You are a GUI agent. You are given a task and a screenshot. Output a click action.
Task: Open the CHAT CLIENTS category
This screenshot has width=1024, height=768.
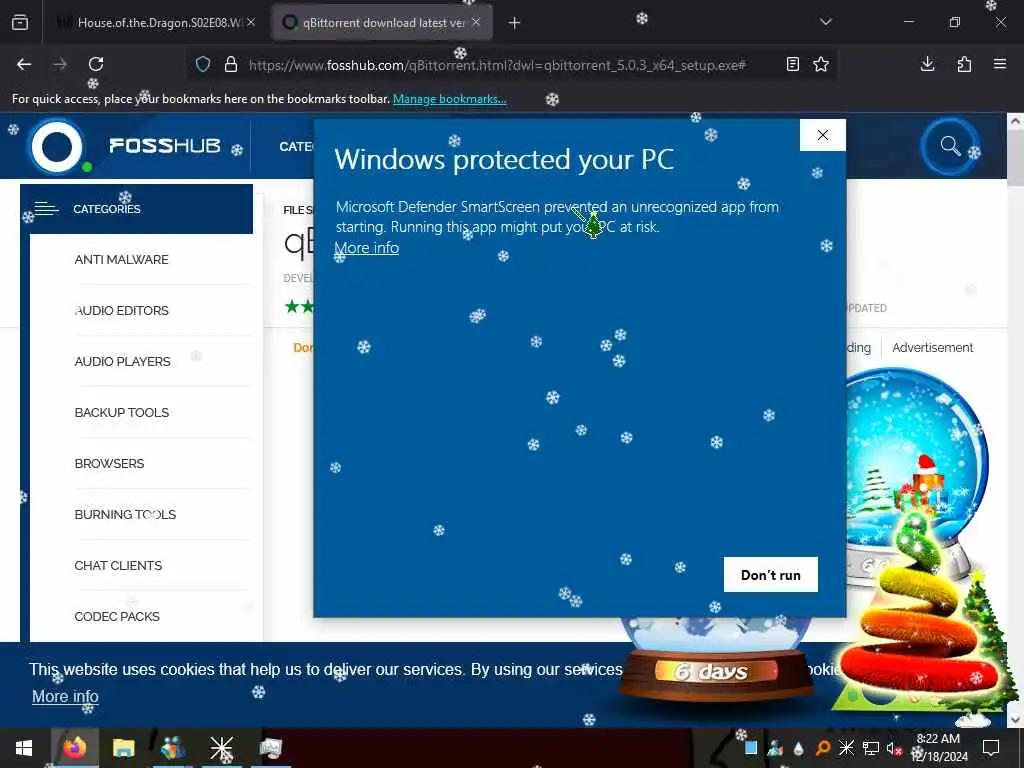point(118,566)
